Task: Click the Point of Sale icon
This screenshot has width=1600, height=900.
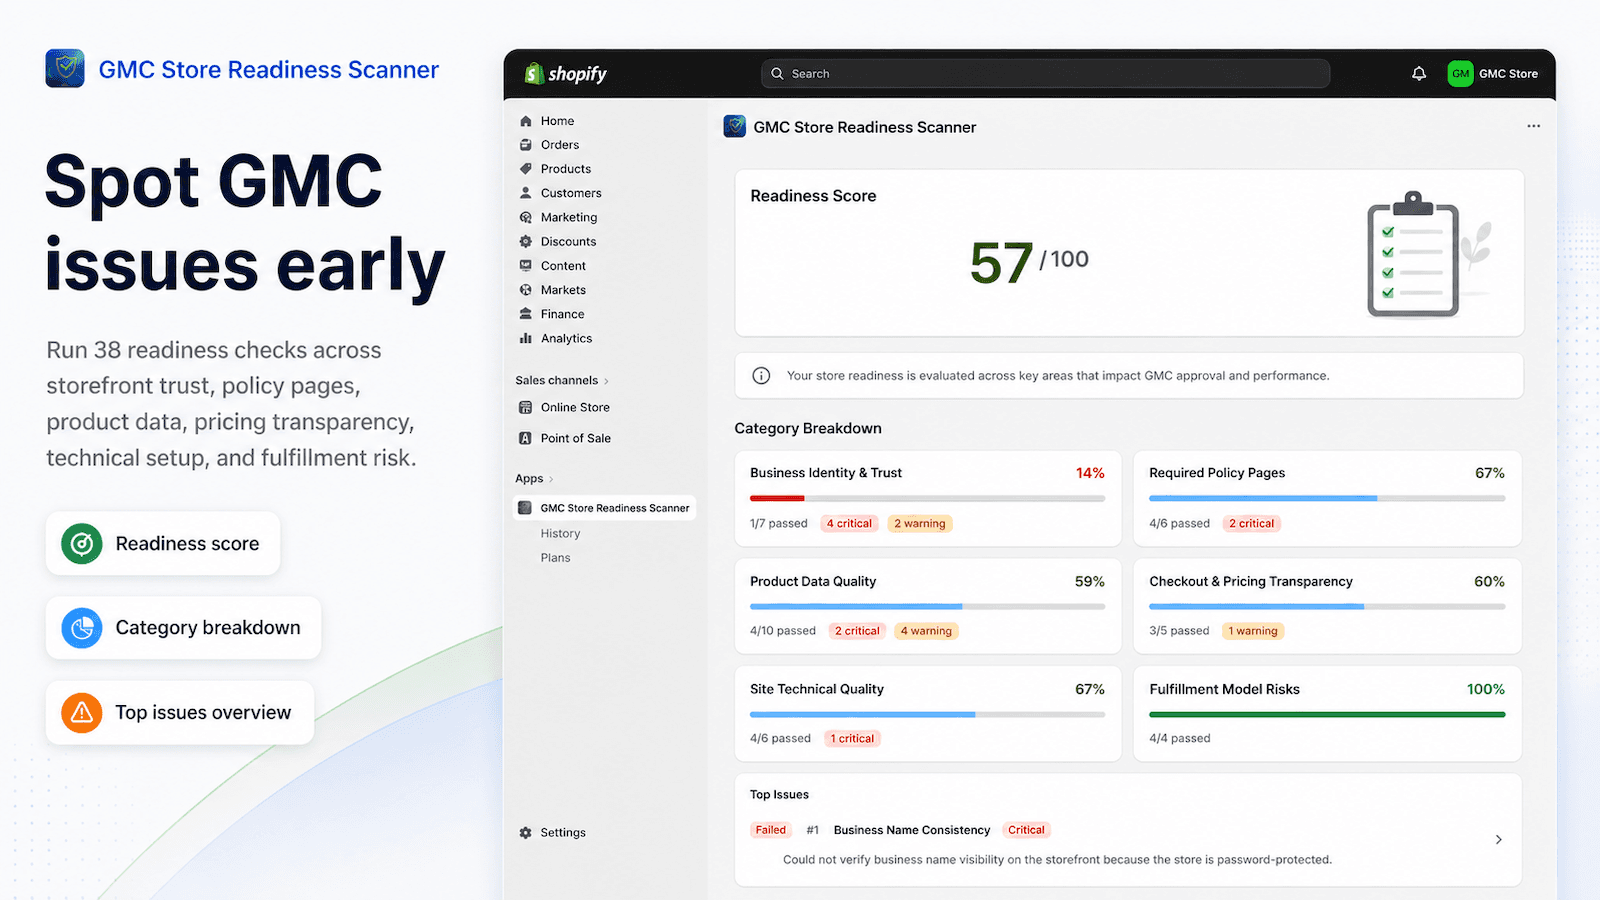Action: point(526,438)
